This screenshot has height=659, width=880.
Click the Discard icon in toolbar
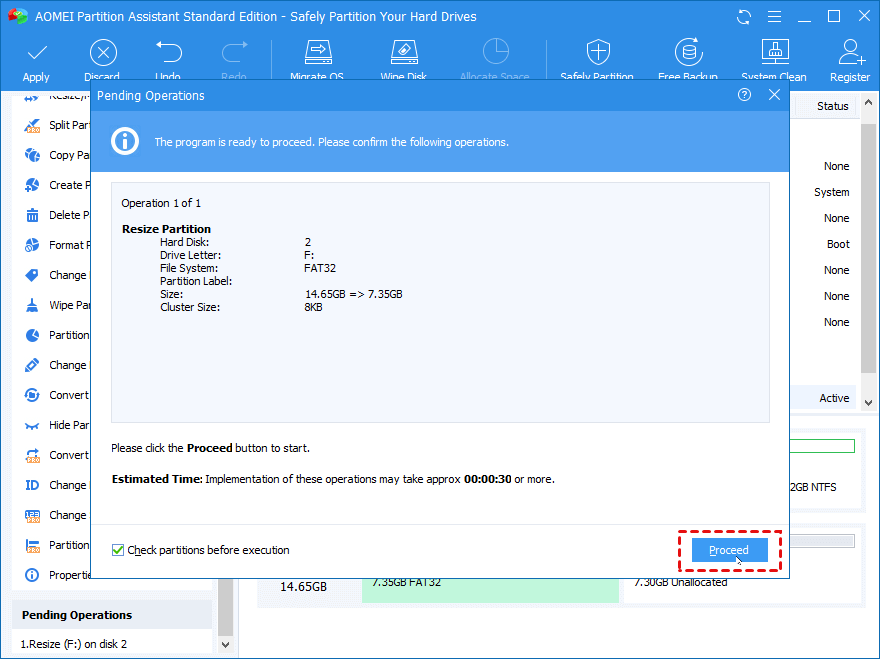tap(102, 53)
